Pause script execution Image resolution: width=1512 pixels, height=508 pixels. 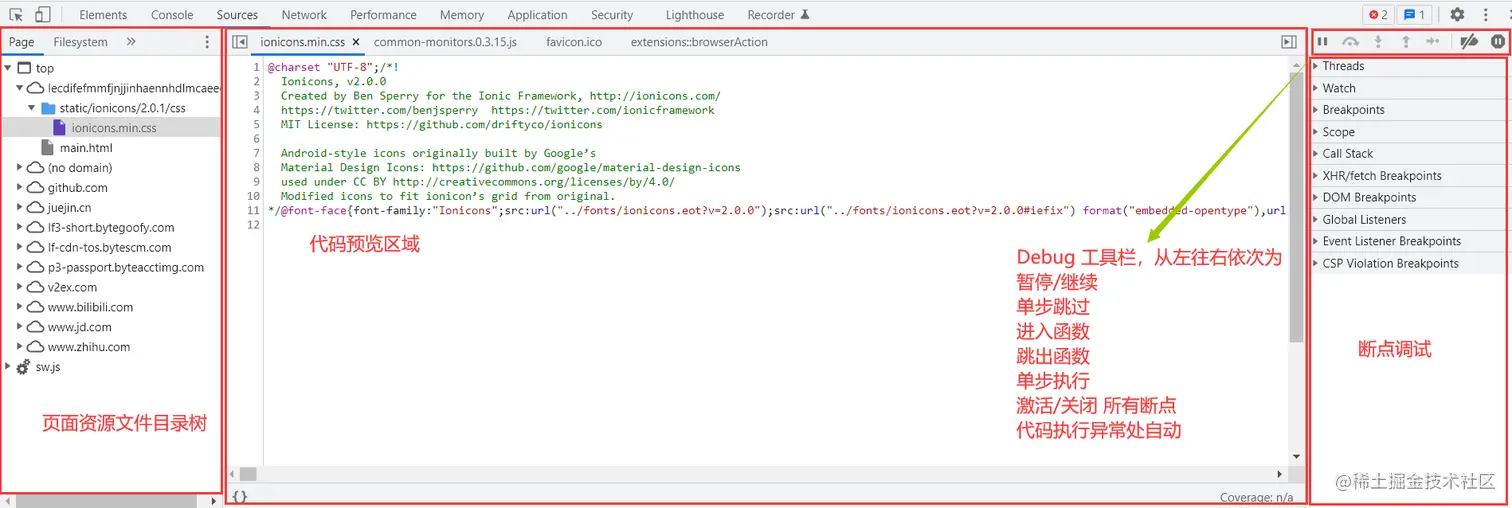(x=1322, y=42)
